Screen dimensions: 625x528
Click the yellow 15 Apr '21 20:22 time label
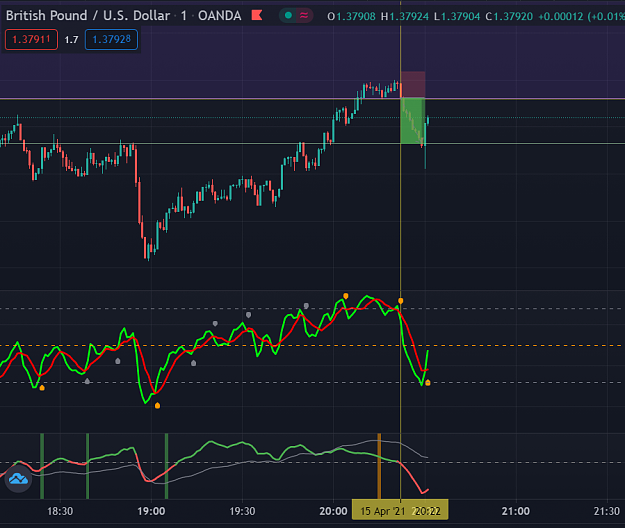pyautogui.click(x=400, y=511)
